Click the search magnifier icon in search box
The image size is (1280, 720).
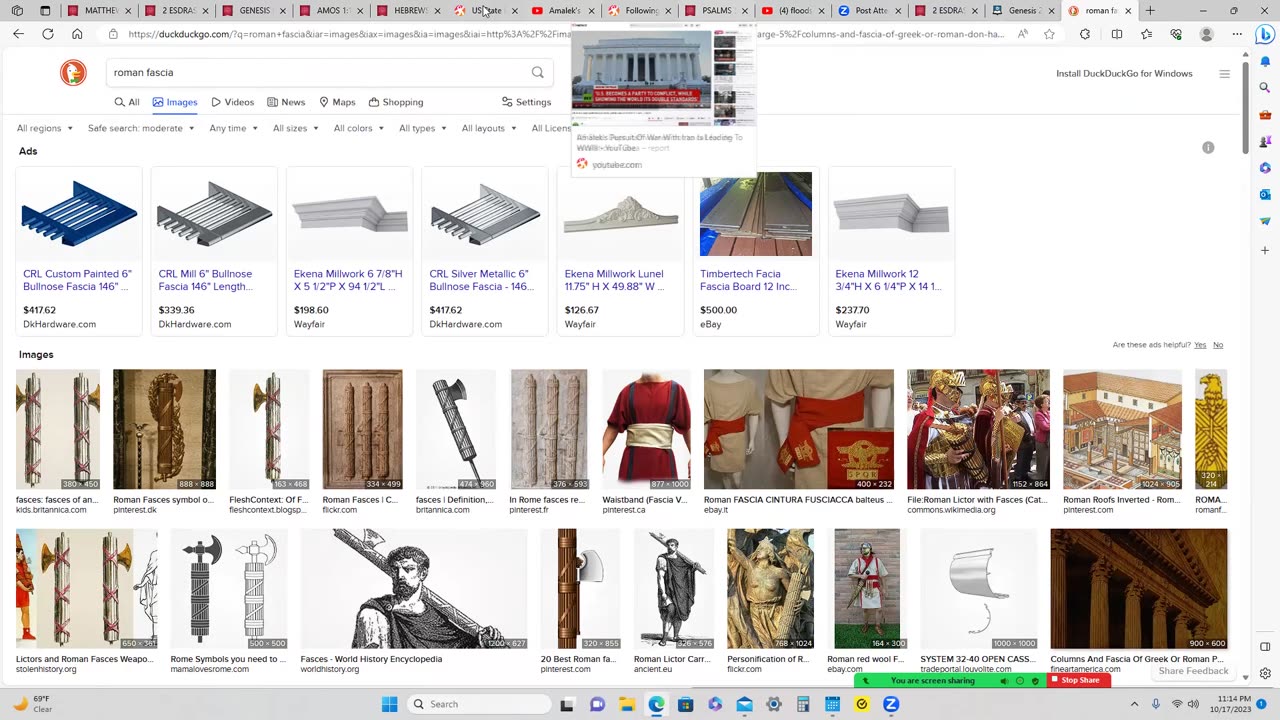point(538,72)
